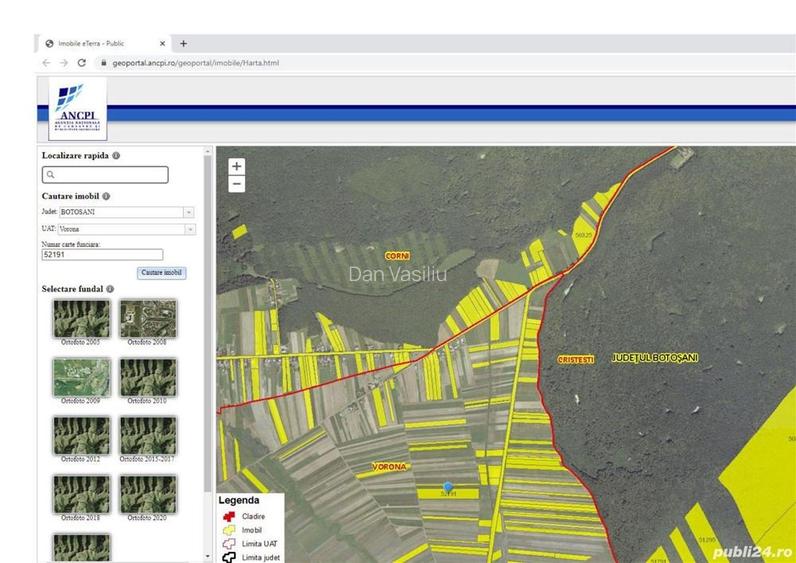
Task: Select the Ortofoto 2009 background
Action: tap(80, 377)
